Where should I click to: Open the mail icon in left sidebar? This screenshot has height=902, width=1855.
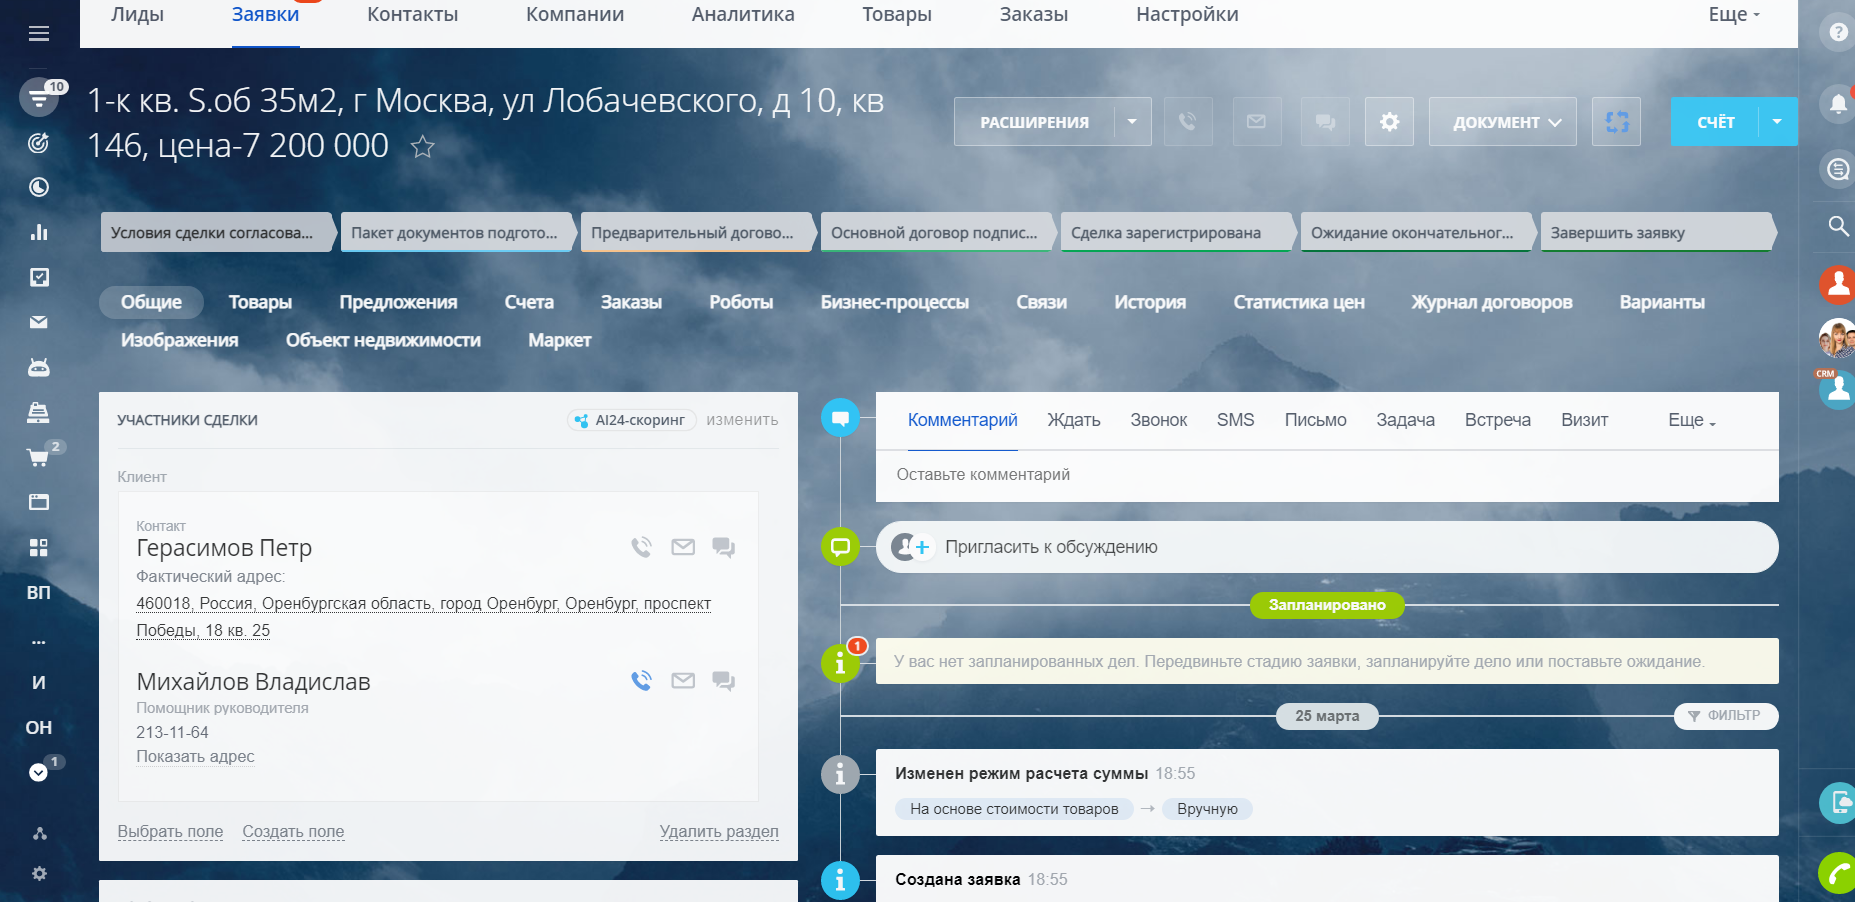coord(39,322)
